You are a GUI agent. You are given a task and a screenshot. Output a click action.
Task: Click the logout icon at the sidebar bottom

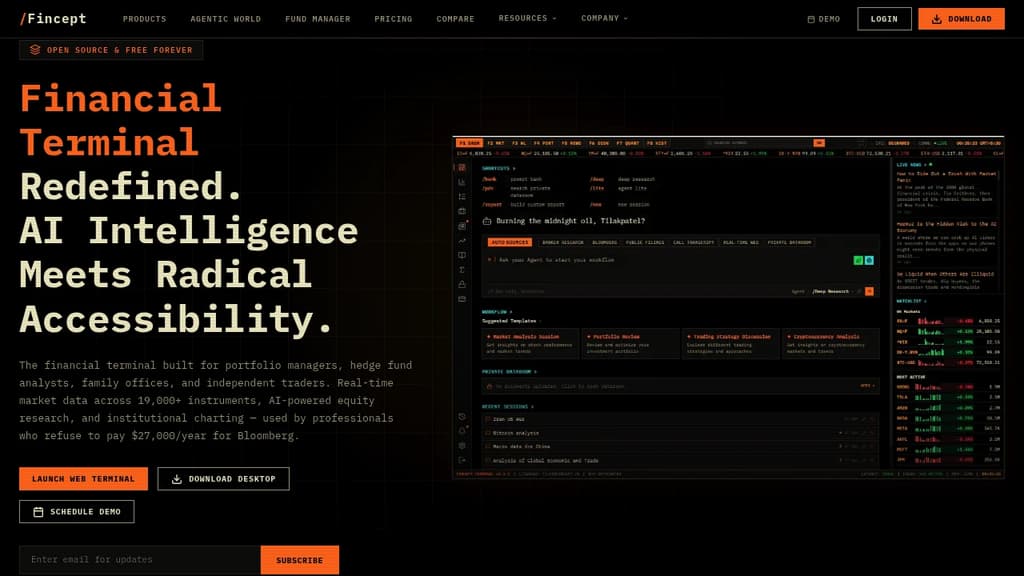(461, 459)
